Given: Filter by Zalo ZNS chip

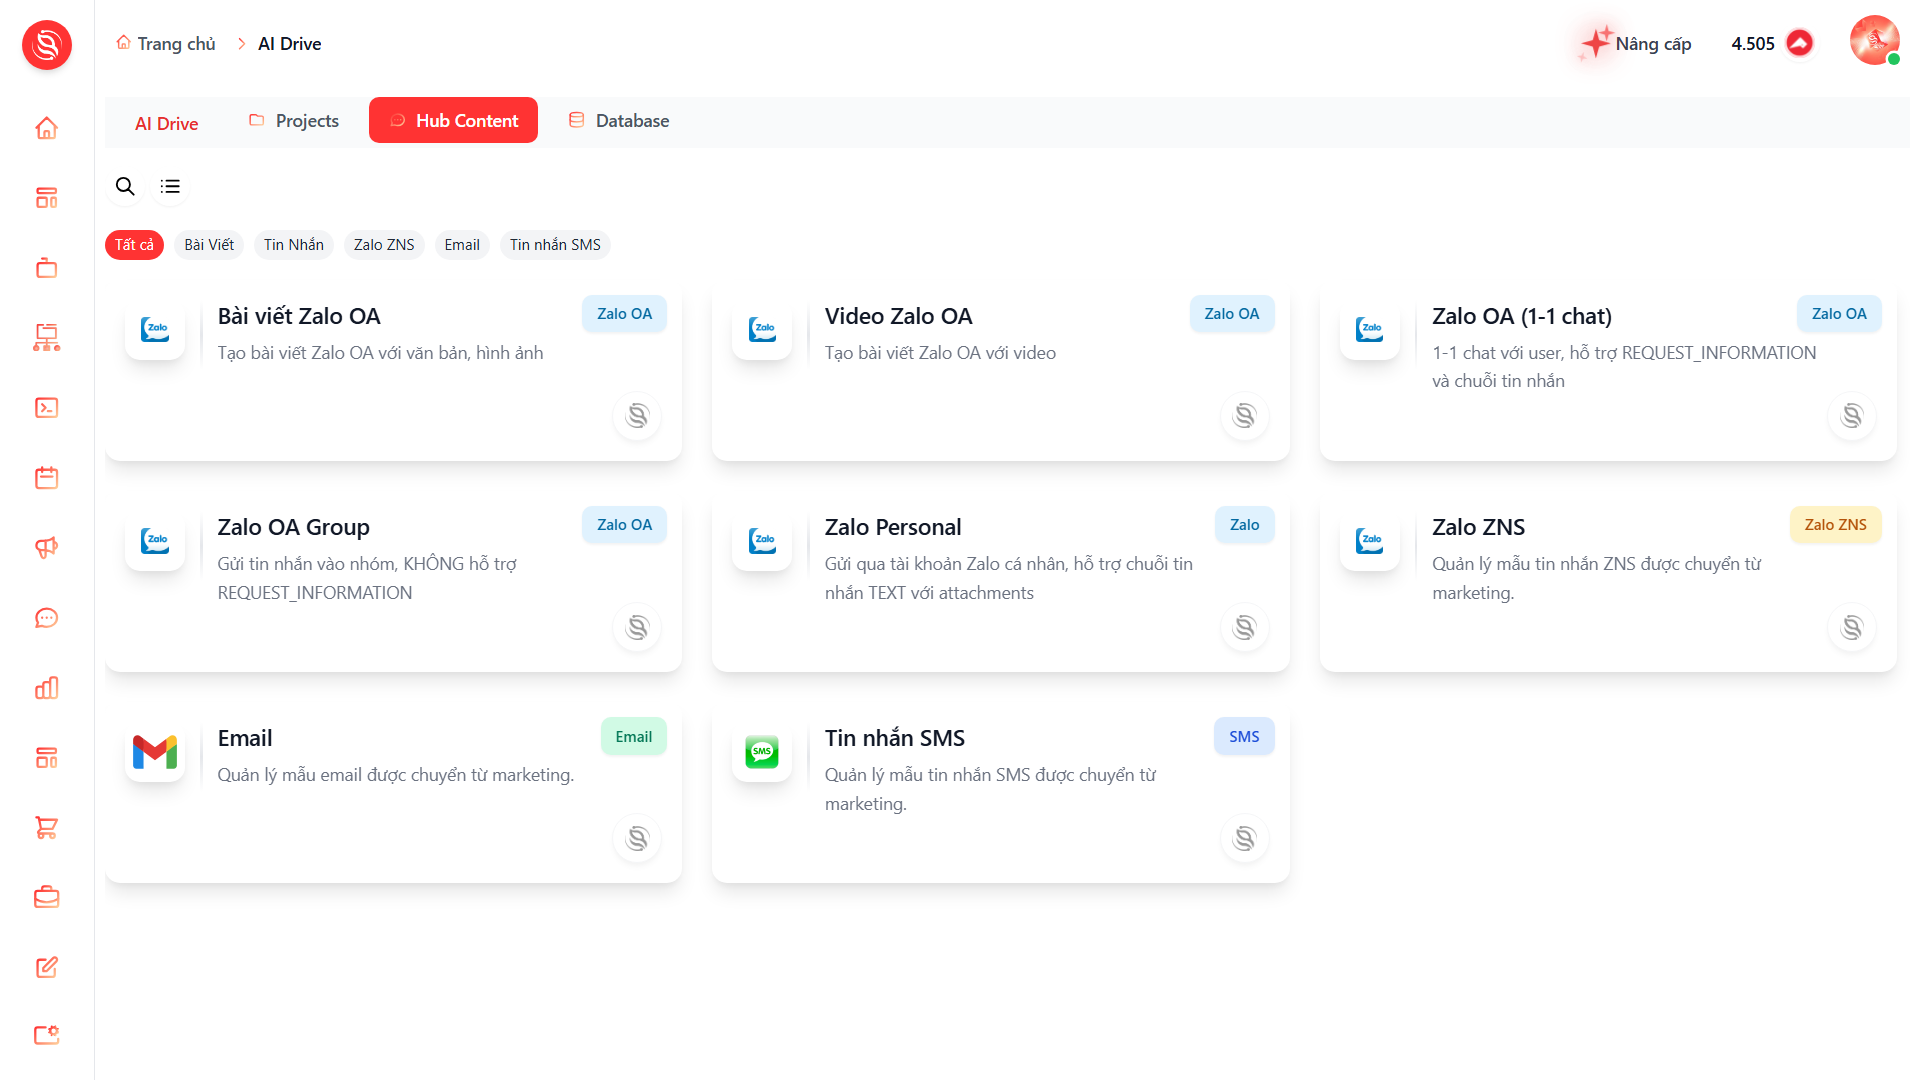Looking at the screenshot, I should tap(384, 245).
